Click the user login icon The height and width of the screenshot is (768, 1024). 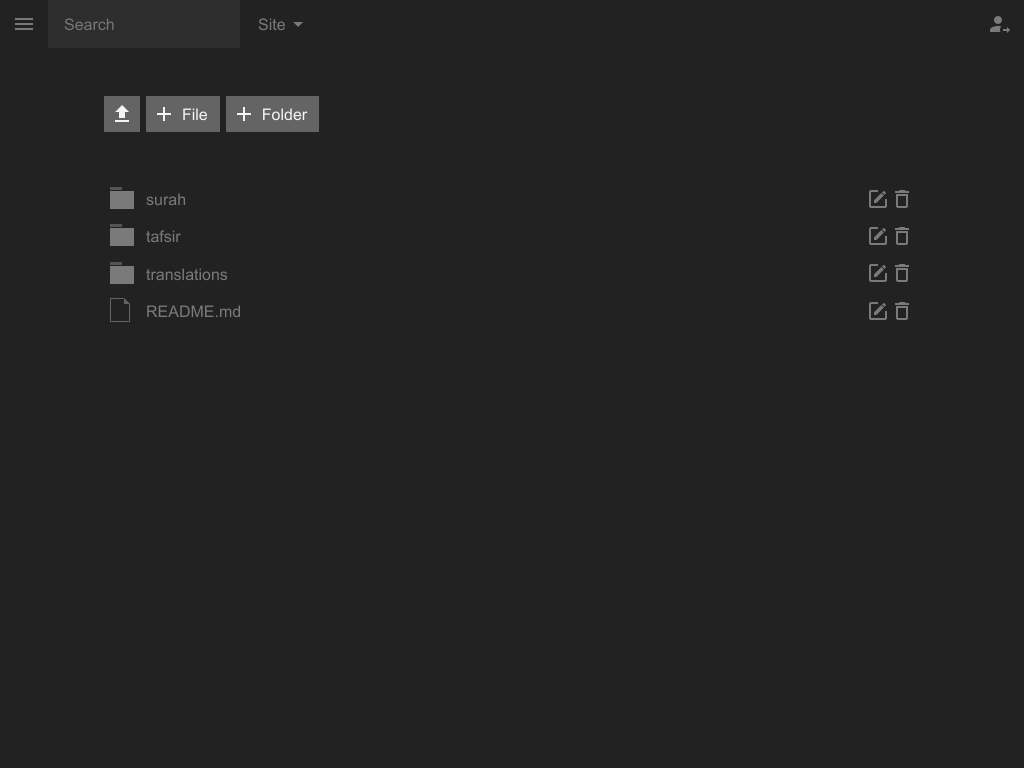pyautogui.click(x=998, y=25)
